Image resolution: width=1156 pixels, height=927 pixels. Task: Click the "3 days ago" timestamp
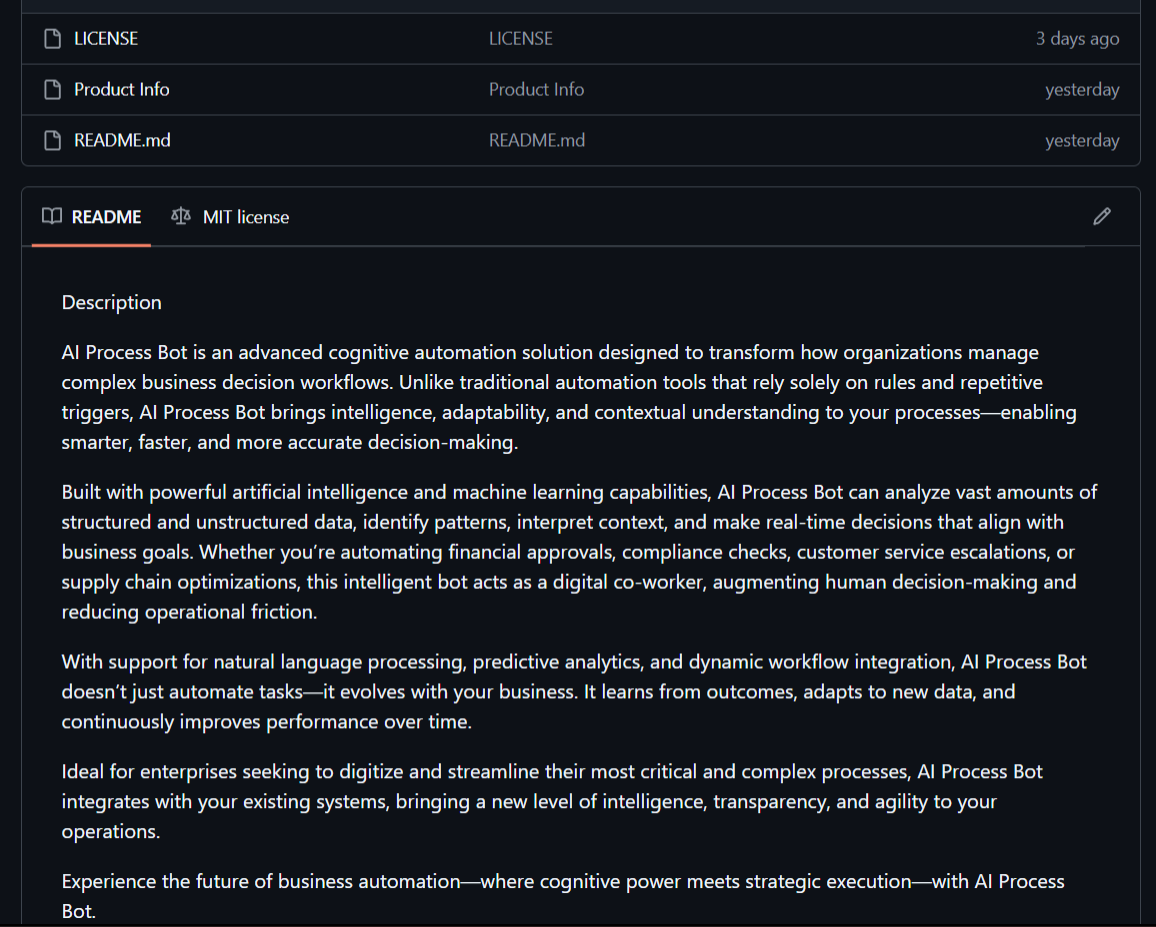1077,39
